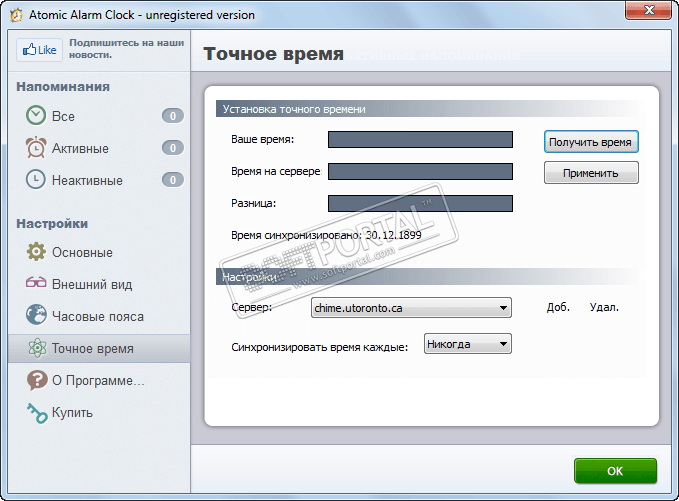
Task: Click the Время на сервере field
Action: (420, 171)
